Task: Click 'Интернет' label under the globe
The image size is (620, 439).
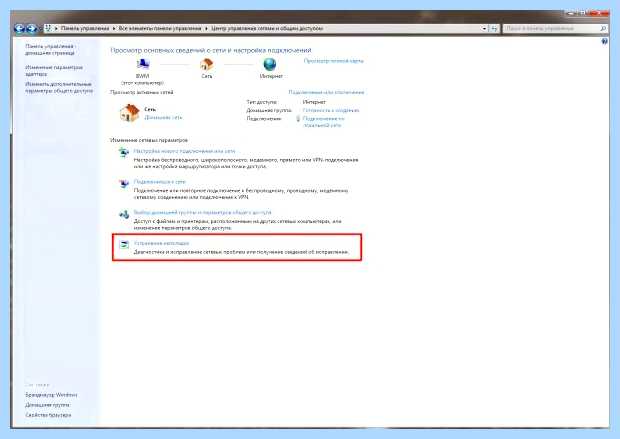Action: tap(271, 76)
